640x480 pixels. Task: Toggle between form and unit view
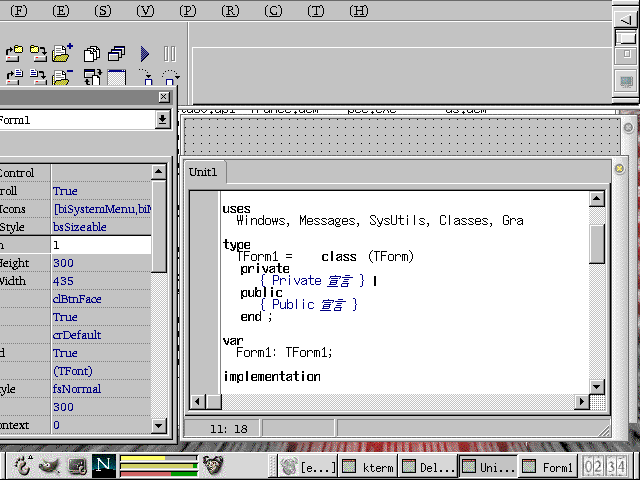(92, 77)
